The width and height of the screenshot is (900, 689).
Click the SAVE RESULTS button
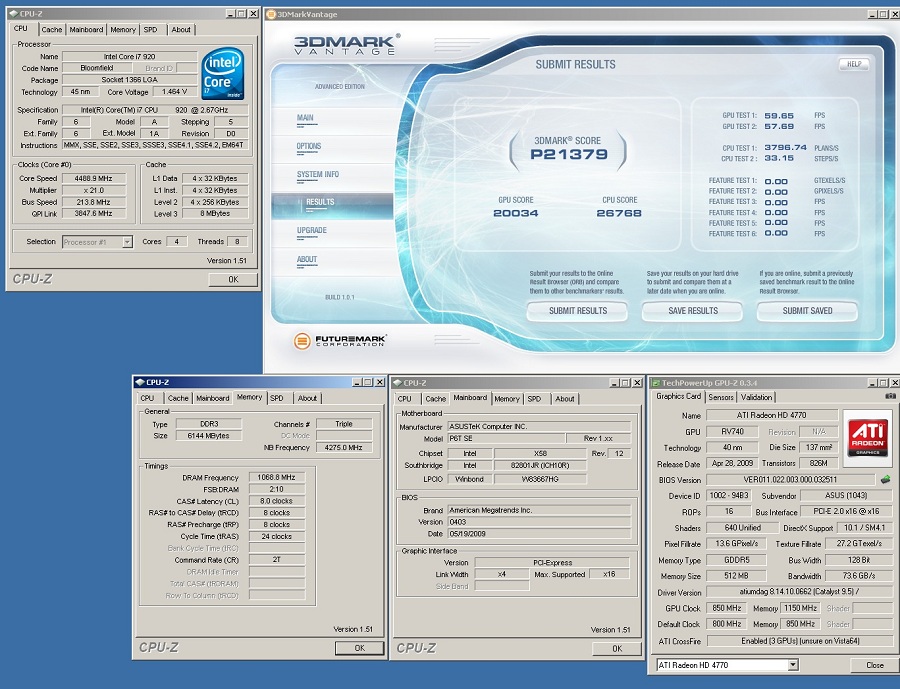pyautogui.click(x=693, y=311)
